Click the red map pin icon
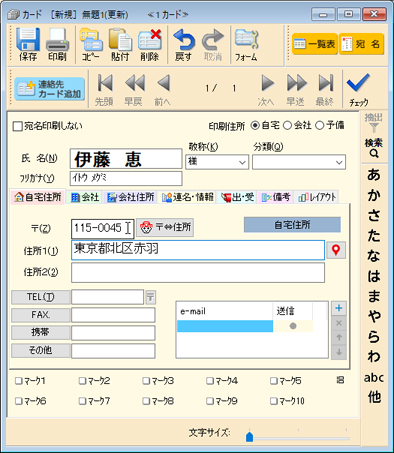Image resolution: width=394 pixels, height=453 pixels. 336,250
